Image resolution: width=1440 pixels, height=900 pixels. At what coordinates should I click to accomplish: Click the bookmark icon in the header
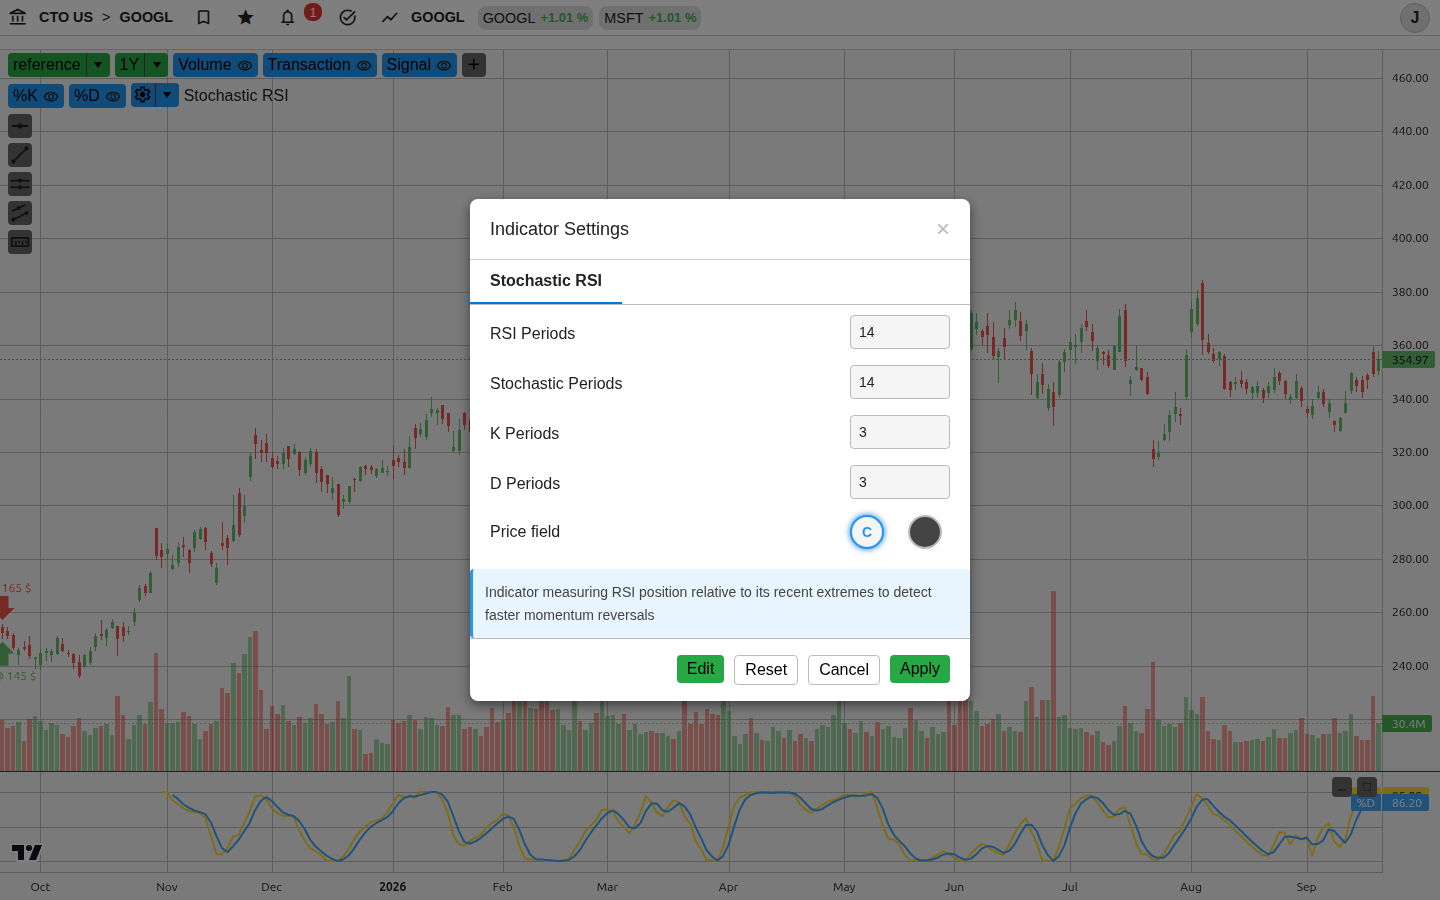tap(204, 17)
